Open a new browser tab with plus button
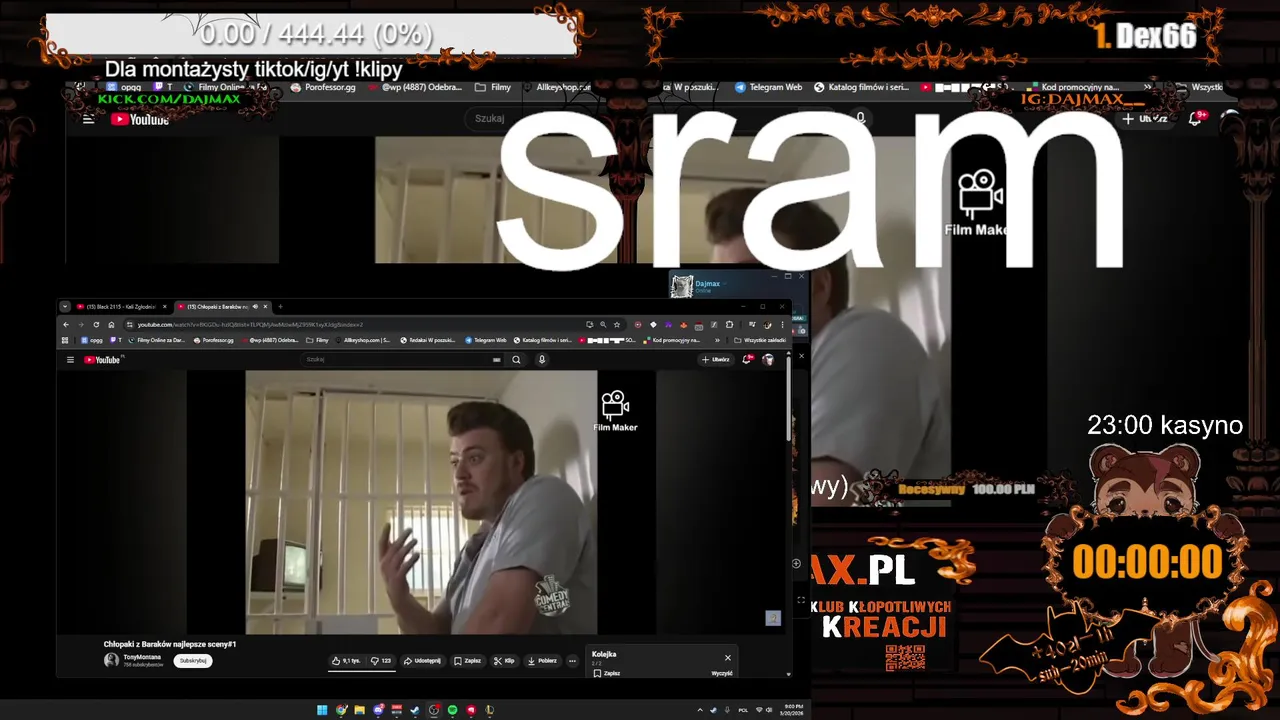This screenshot has height=720, width=1280. point(280,307)
